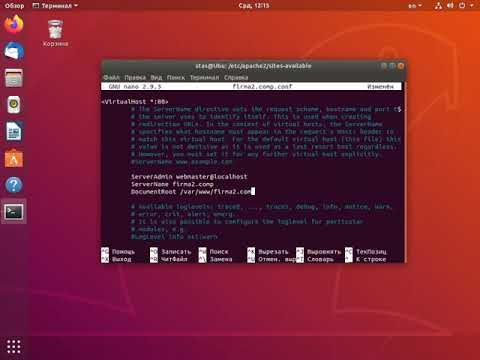Click the terminal window title bar
480x360 pixels.
(x=253, y=66)
